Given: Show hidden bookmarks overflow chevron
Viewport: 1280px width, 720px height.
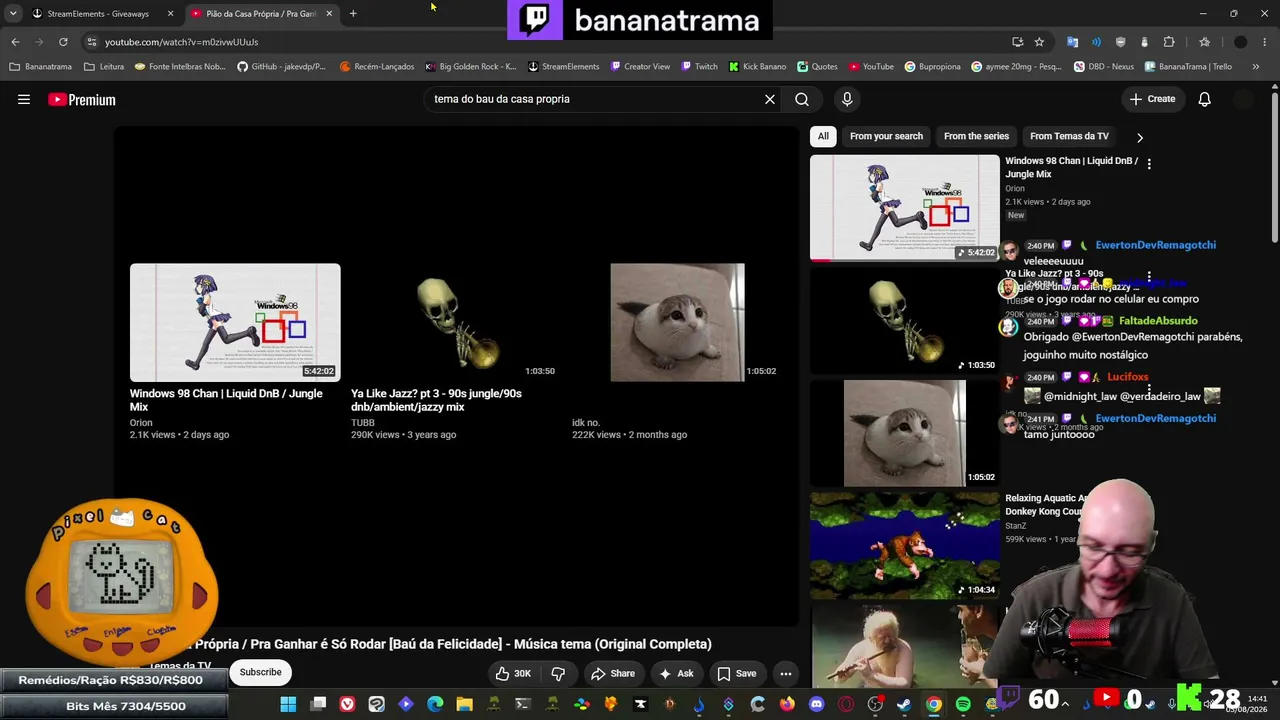Looking at the screenshot, I should (x=1255, y=67).
